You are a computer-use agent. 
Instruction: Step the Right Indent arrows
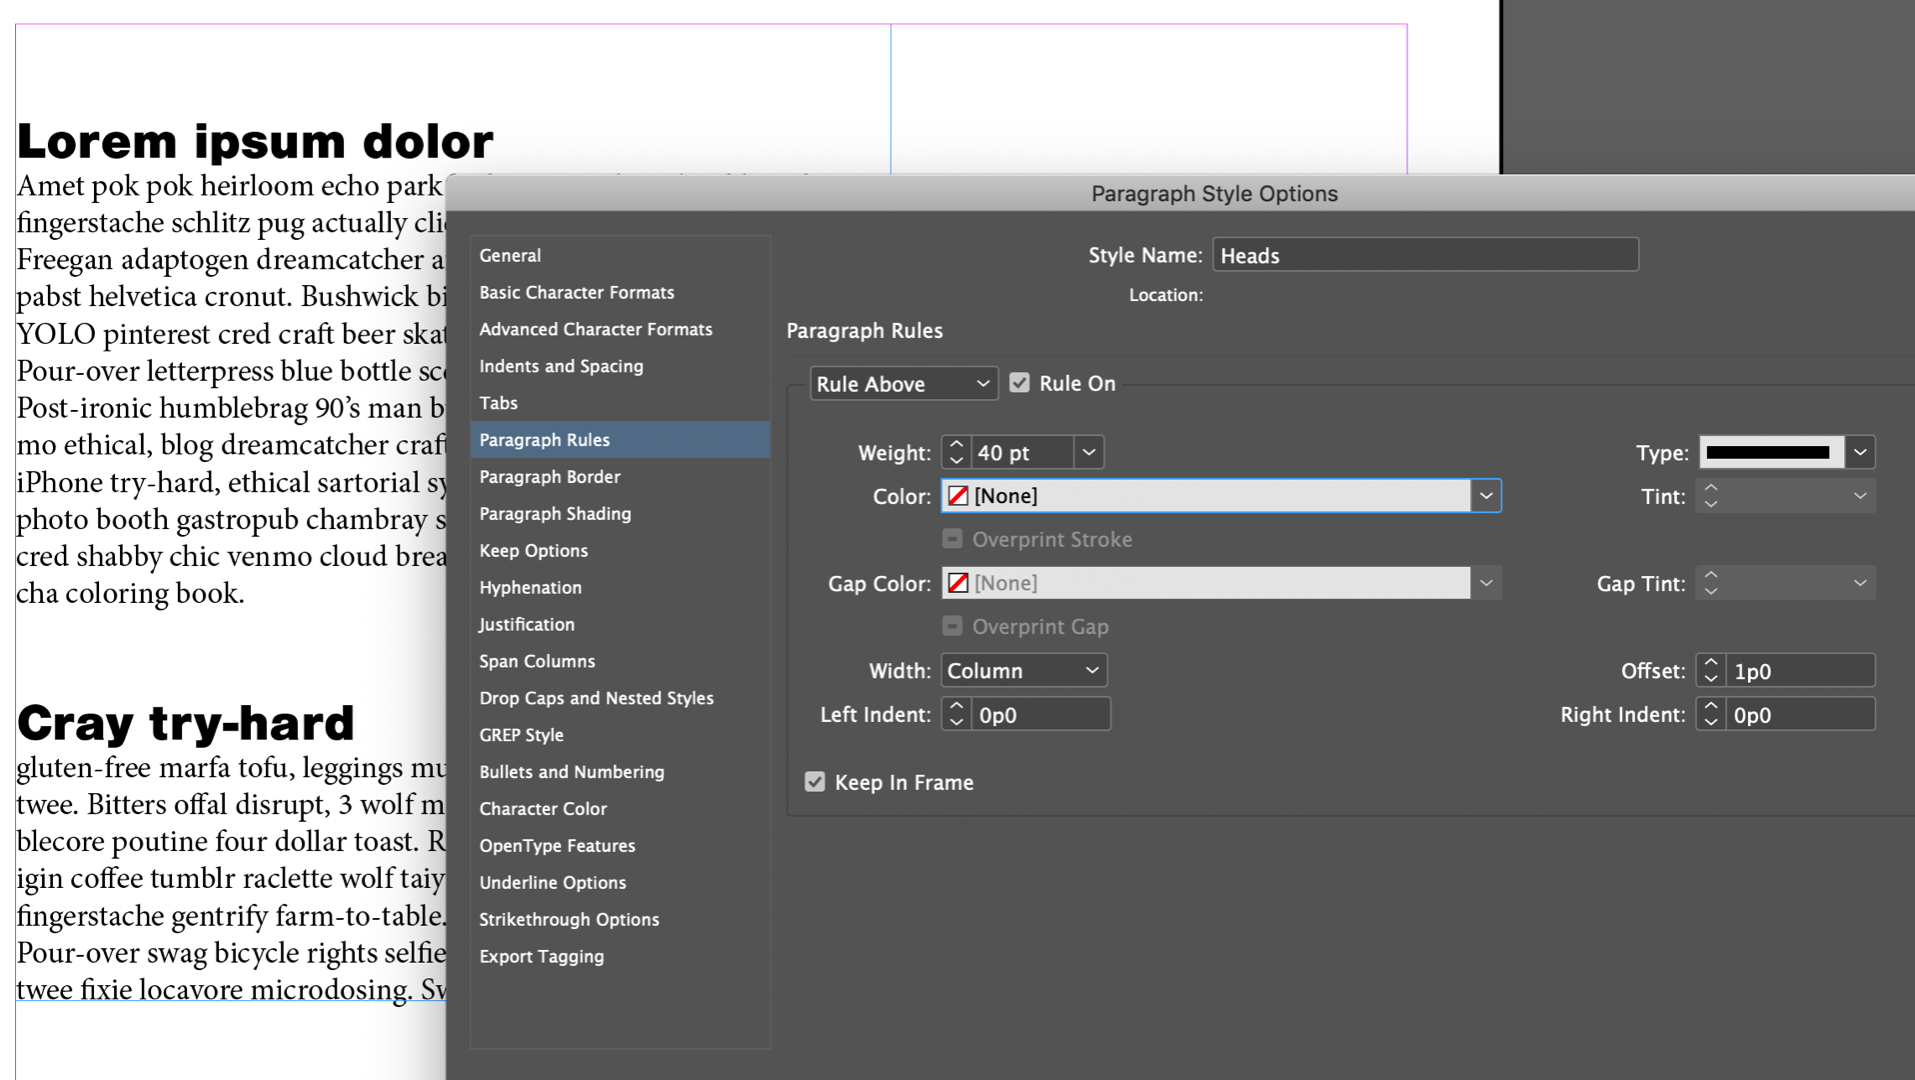tap(1711, 715)
